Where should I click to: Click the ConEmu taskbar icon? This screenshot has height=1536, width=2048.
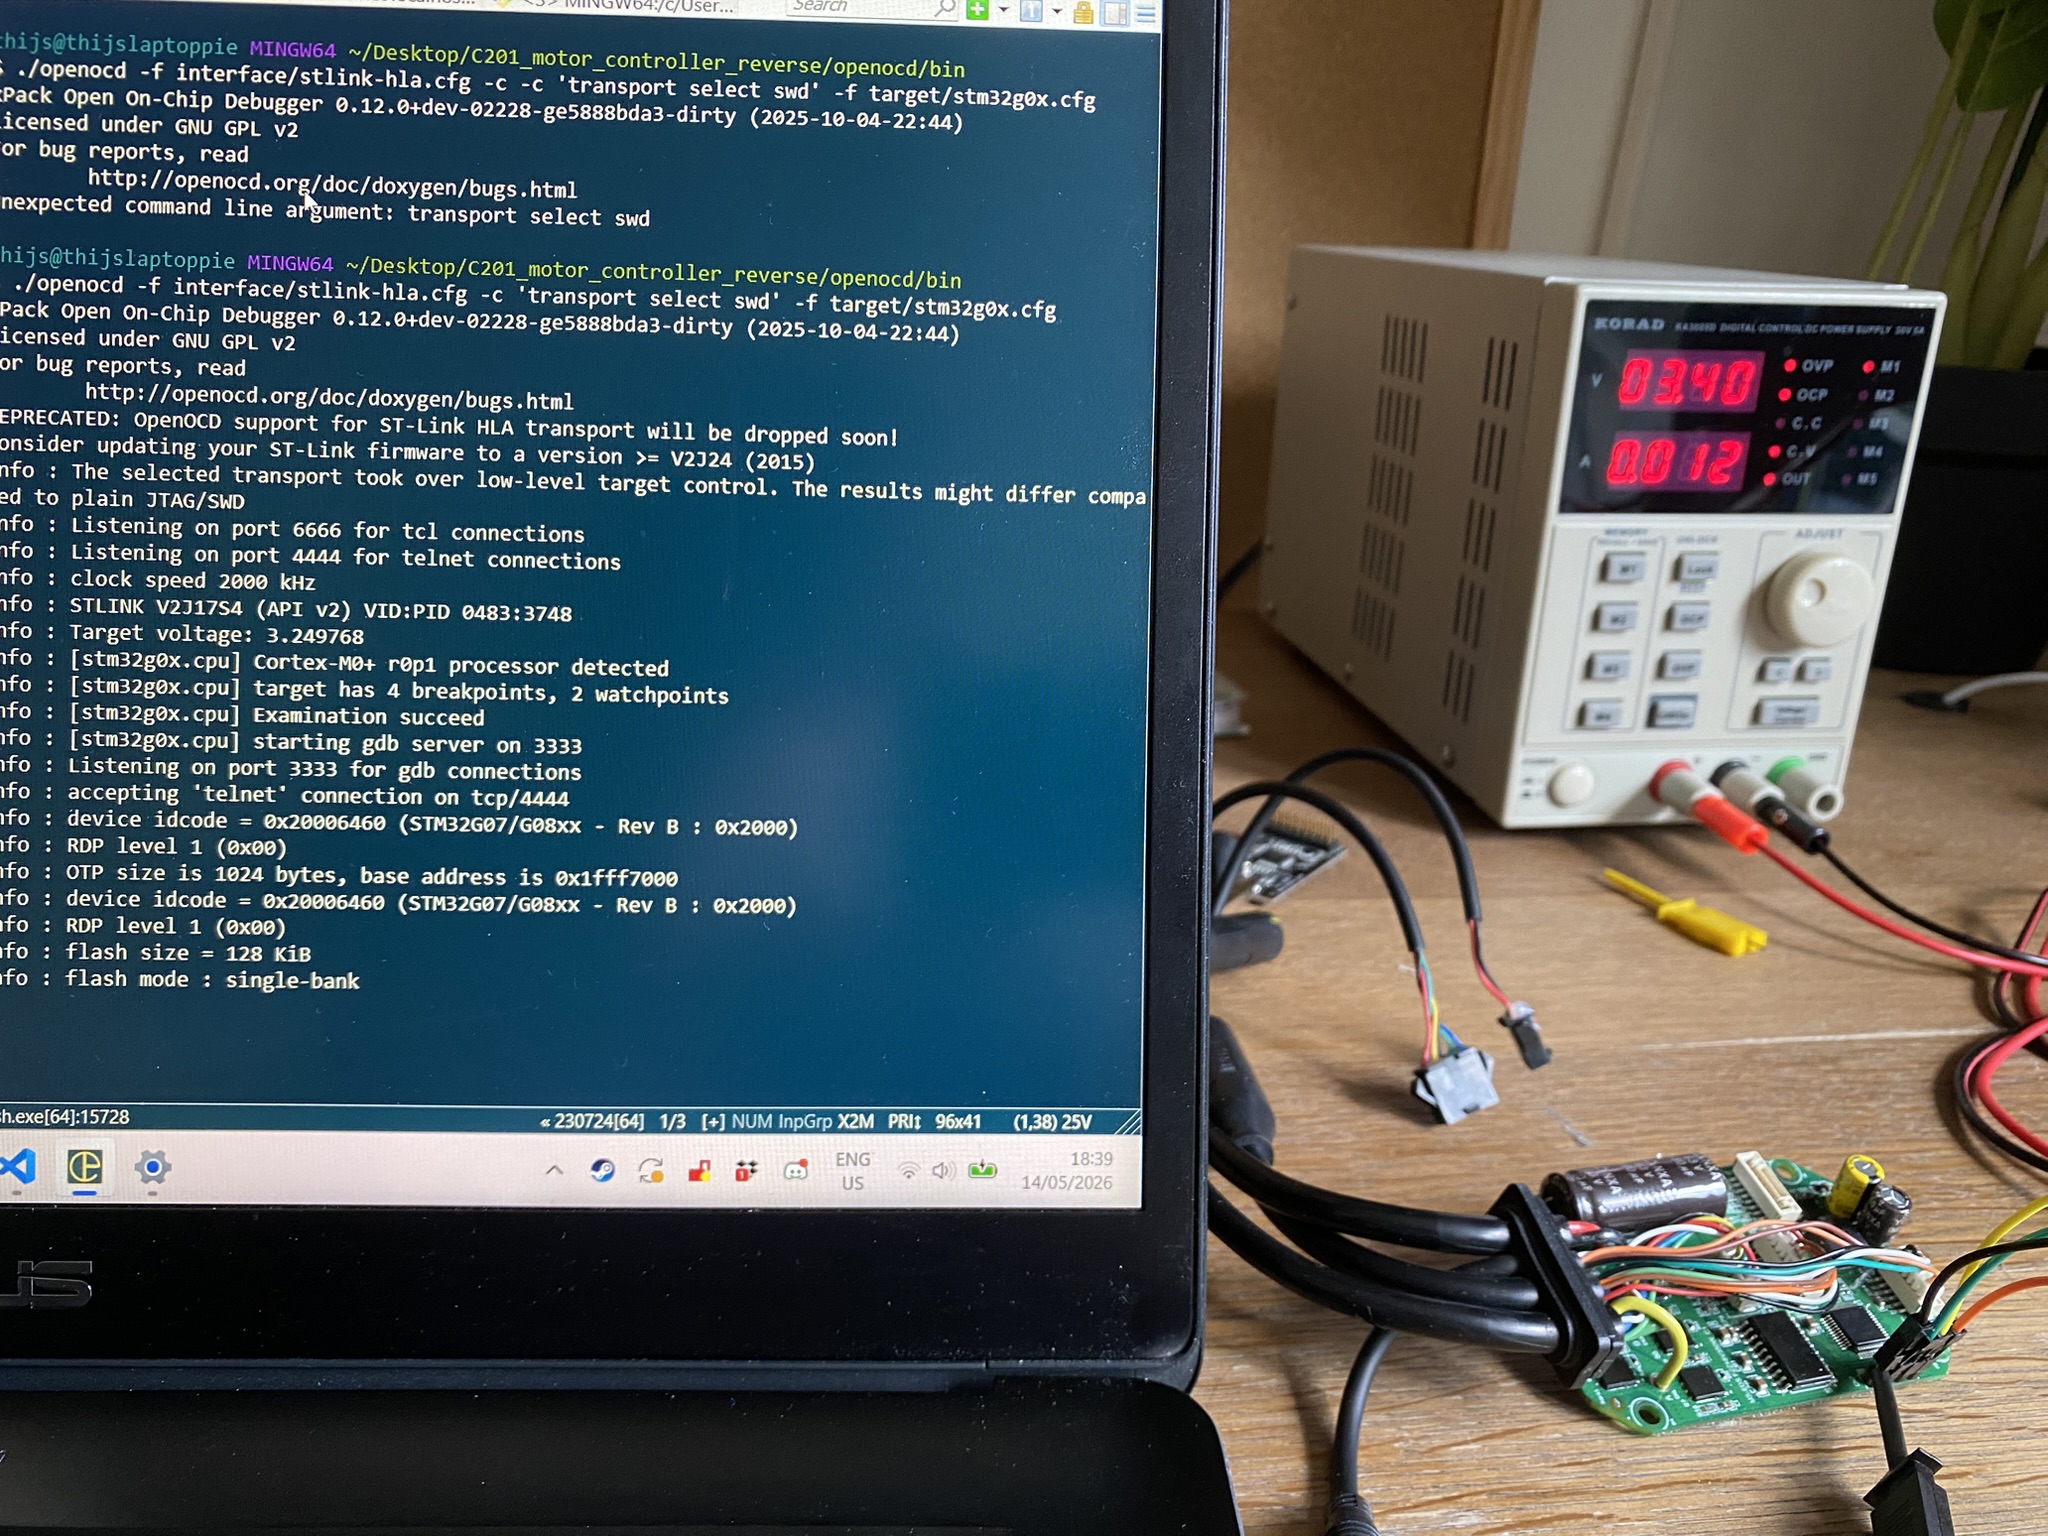click(x=85, y=1167)
